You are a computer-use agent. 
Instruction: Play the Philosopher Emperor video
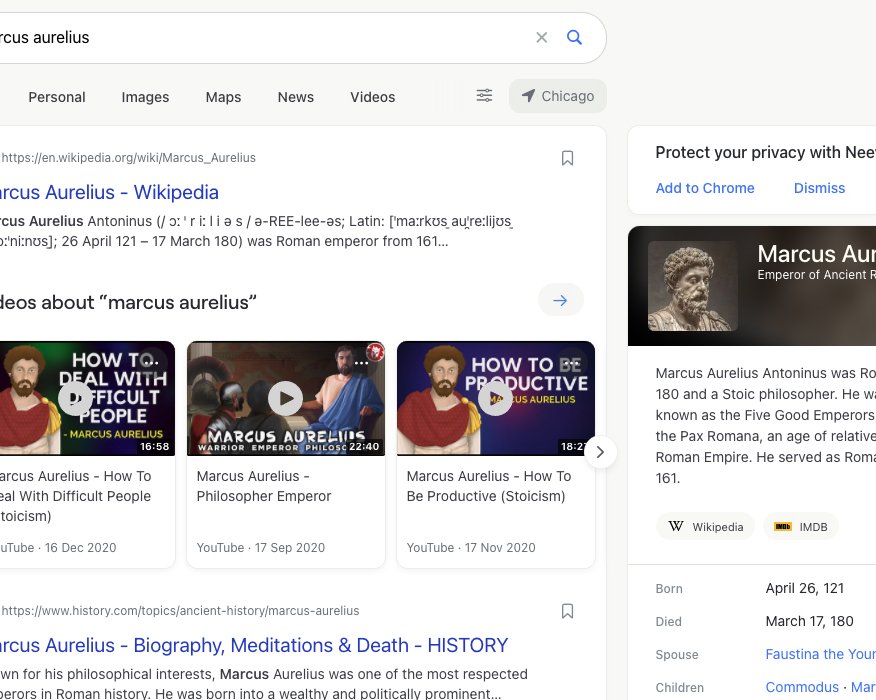[x=285, y=398]
